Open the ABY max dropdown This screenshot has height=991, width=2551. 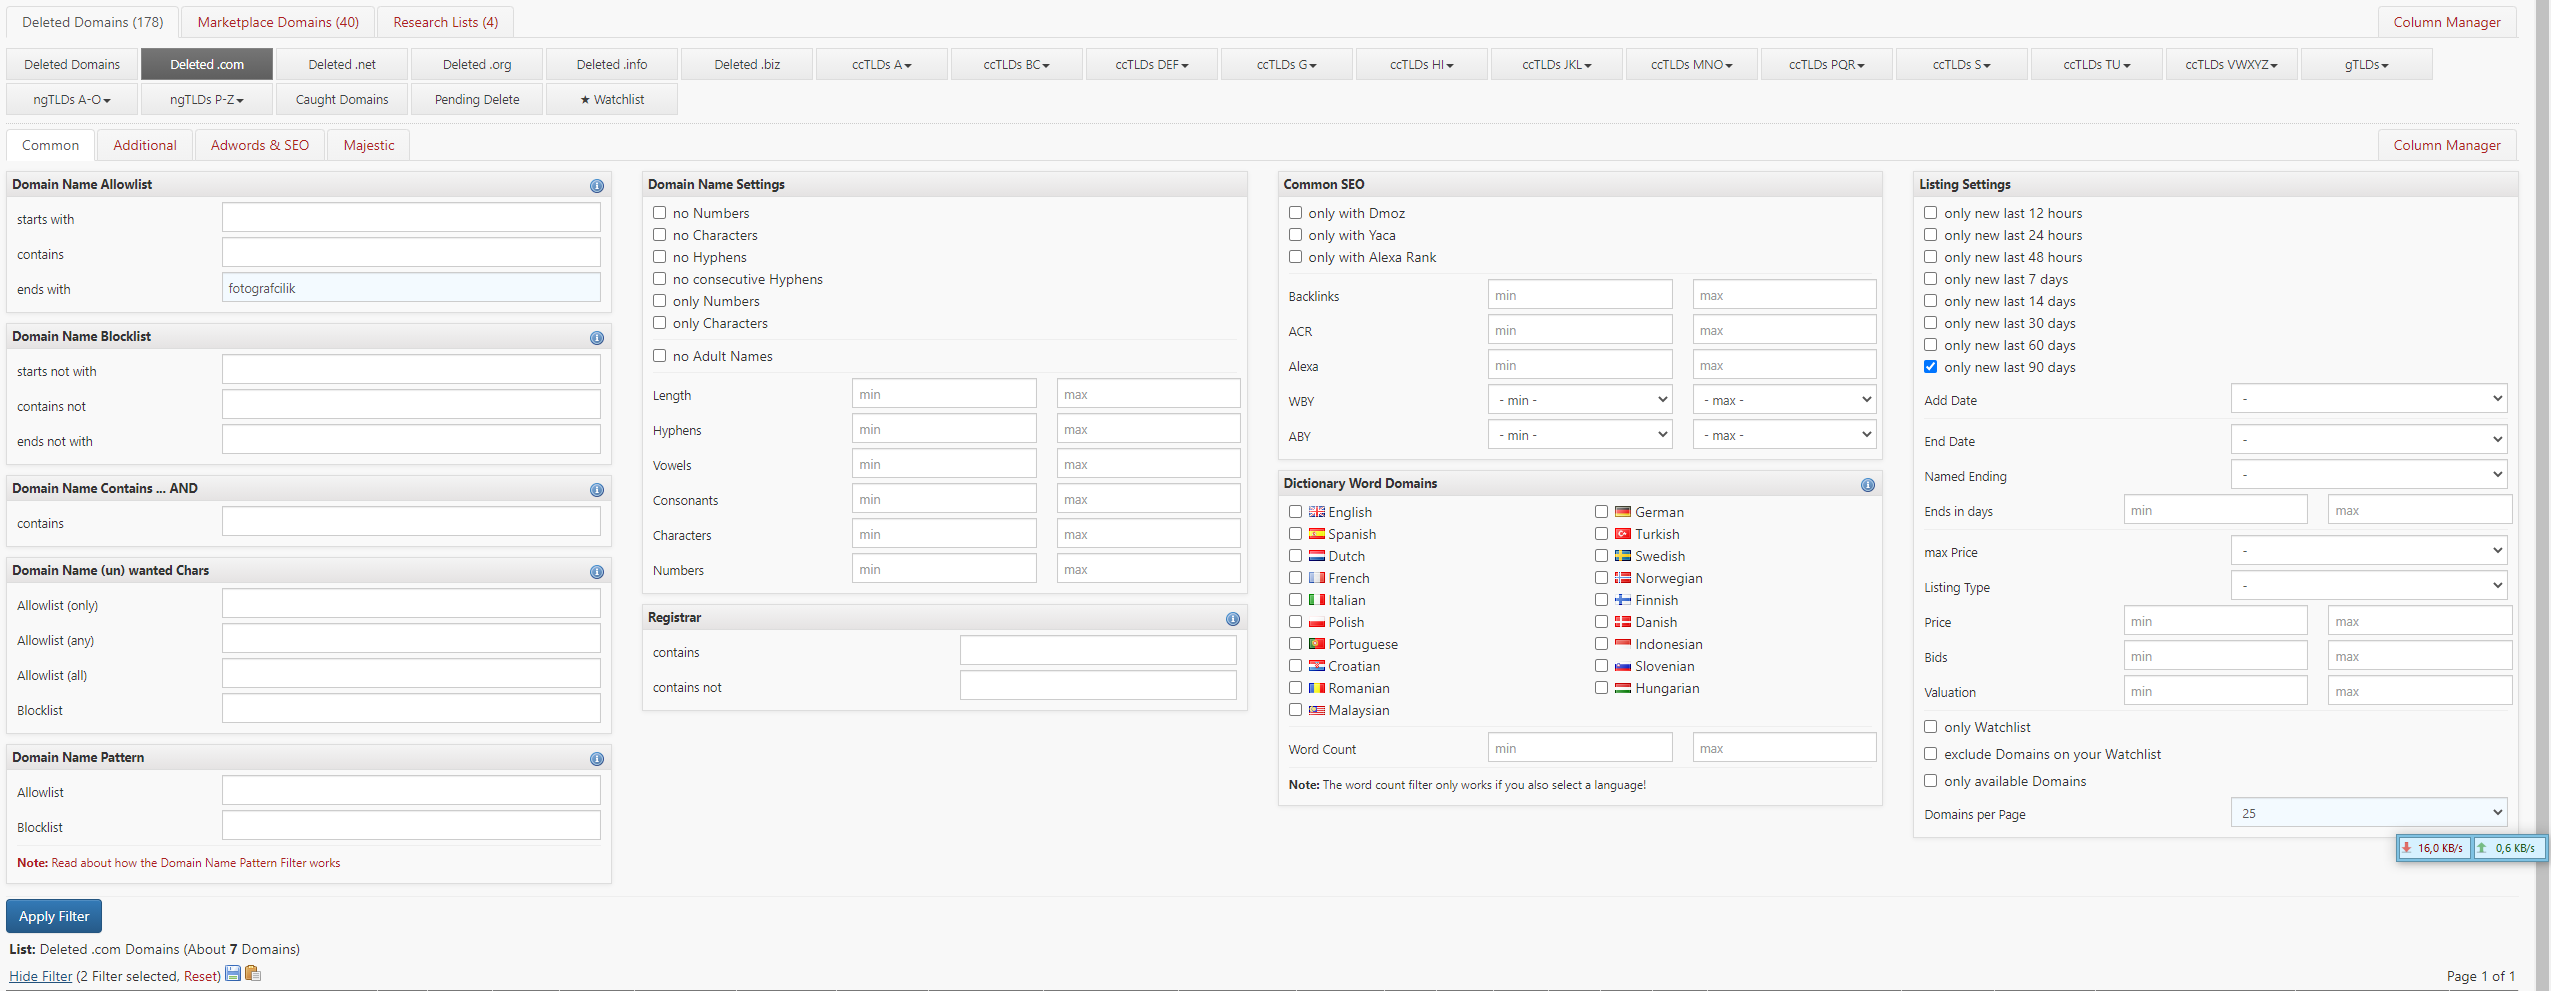point(1785,436)
